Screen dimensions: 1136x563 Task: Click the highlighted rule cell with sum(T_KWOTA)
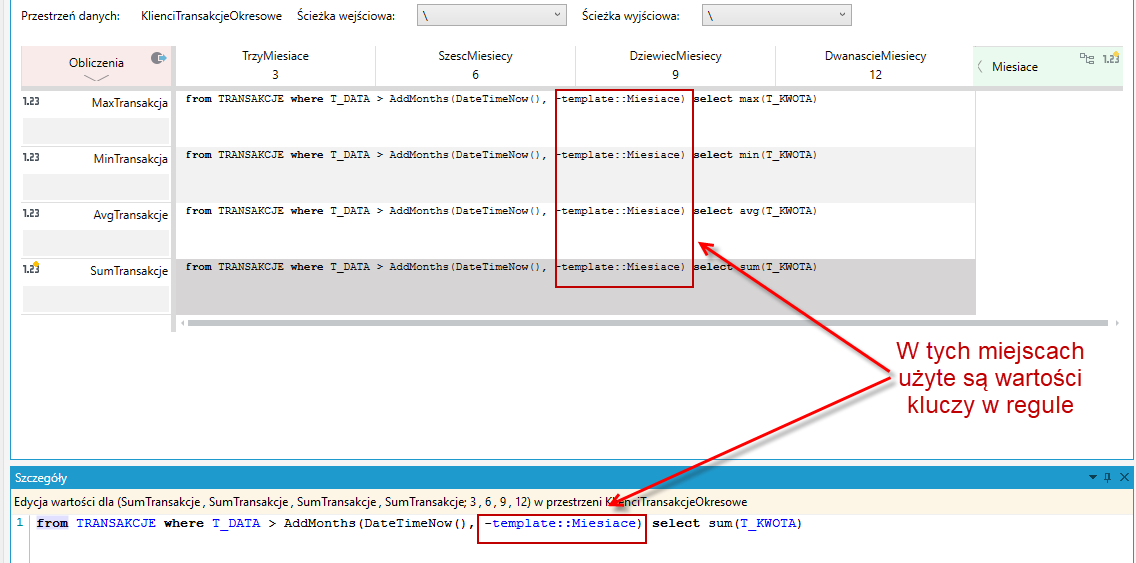coord(576,286)
